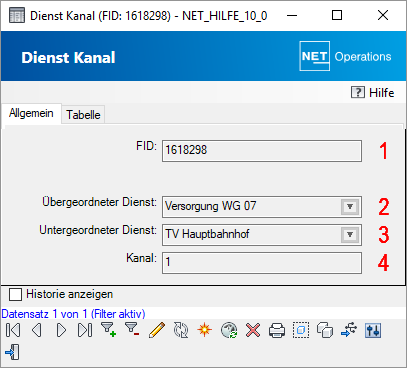Screen dimensions: 407x368
Task: Click into the Kanal input field
Action: click(262, 263)
